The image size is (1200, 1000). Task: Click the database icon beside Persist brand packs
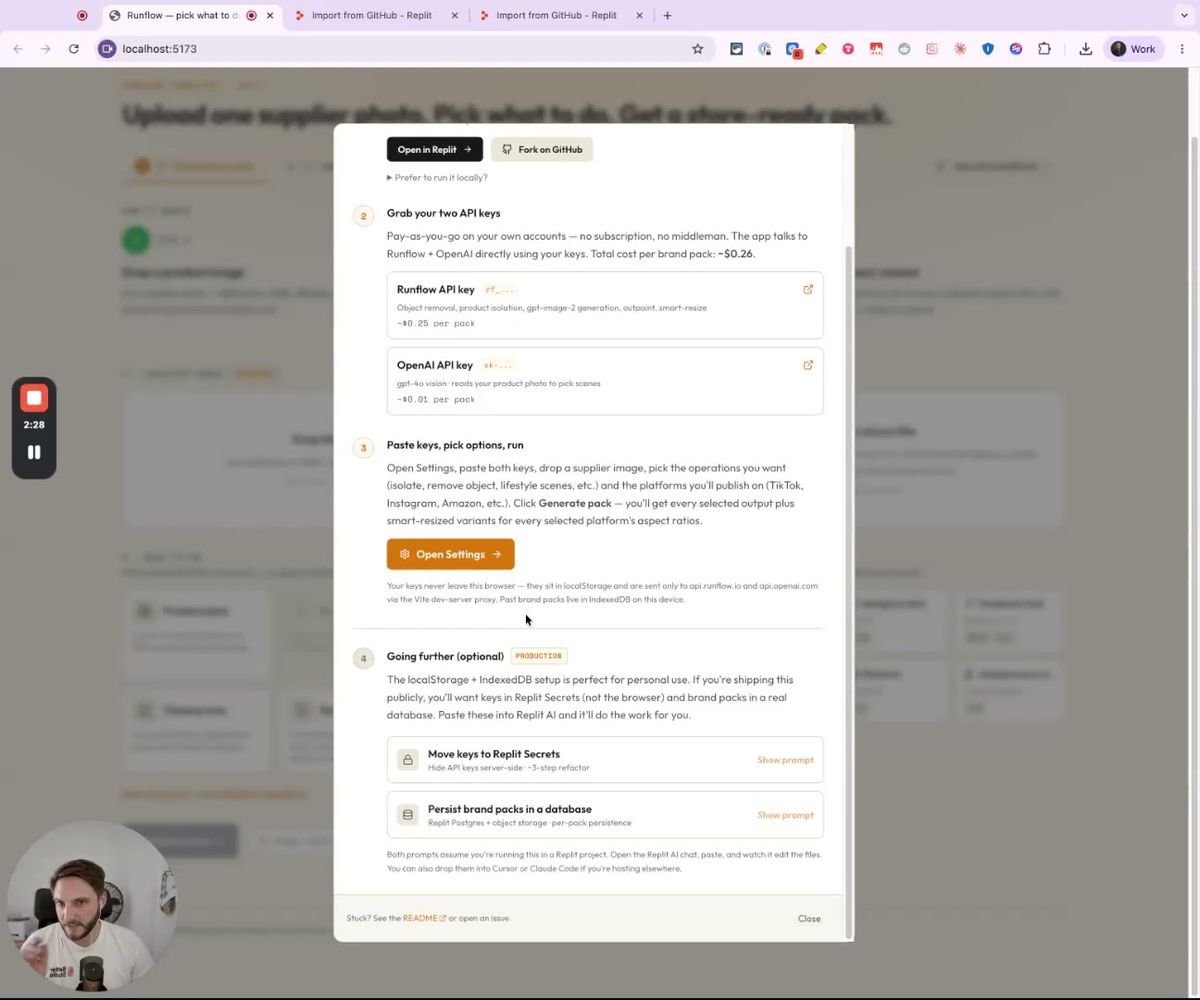(x=407, y=815)
